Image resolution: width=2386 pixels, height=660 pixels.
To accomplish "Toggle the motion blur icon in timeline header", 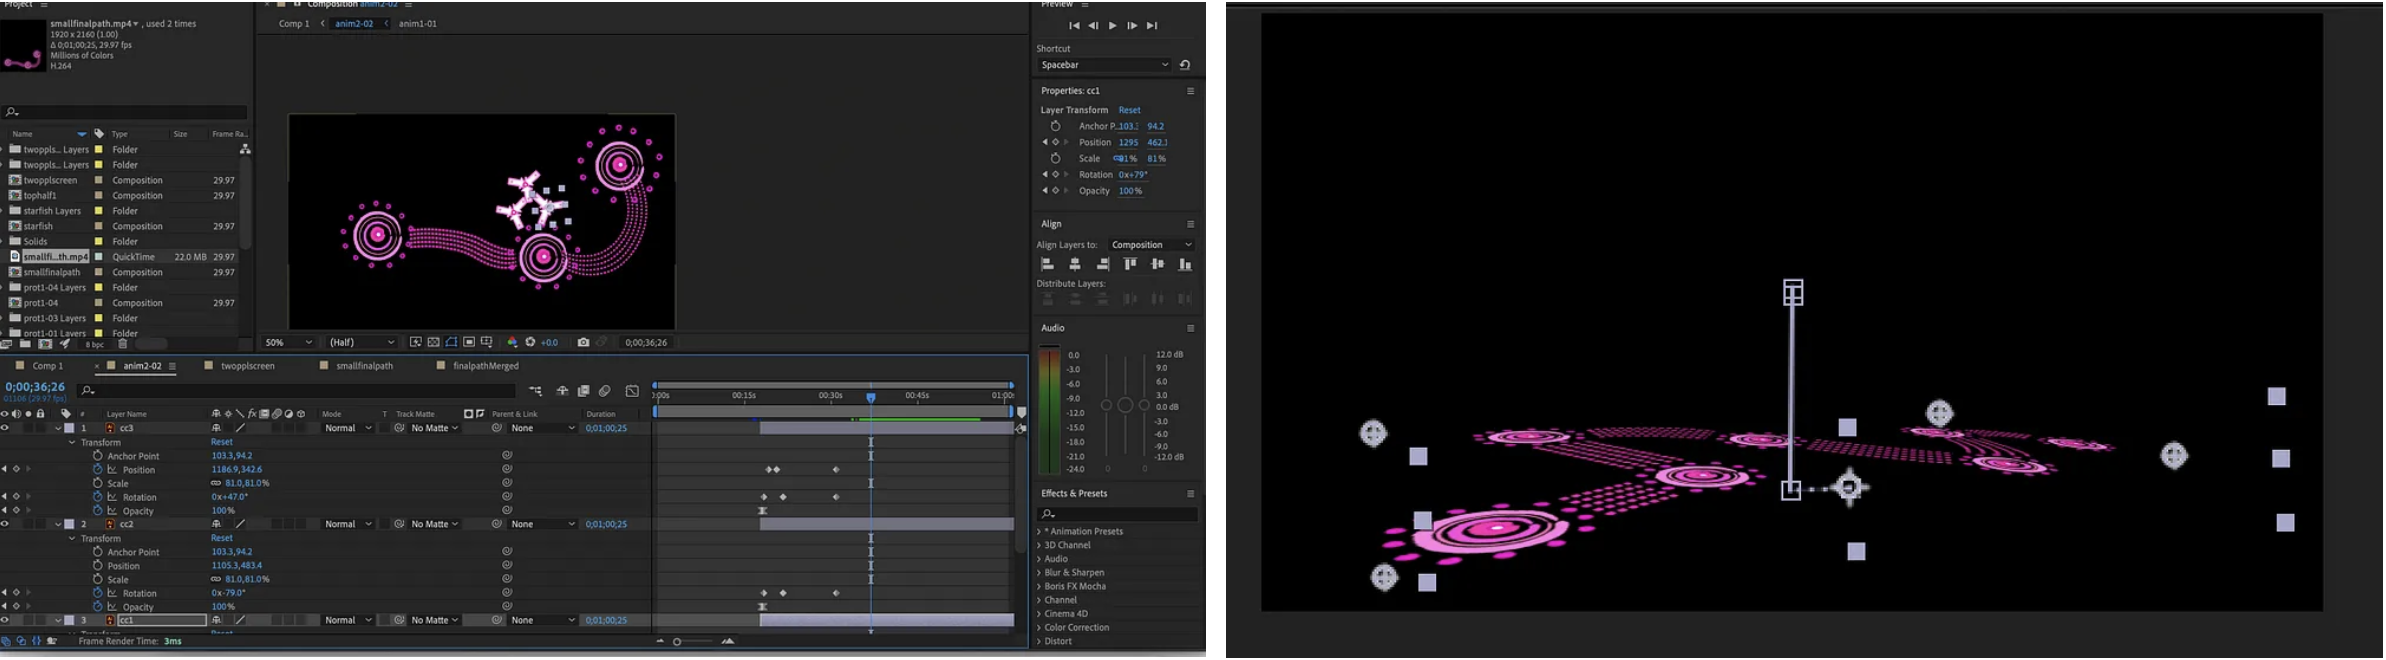I will [x=605, y=391].
